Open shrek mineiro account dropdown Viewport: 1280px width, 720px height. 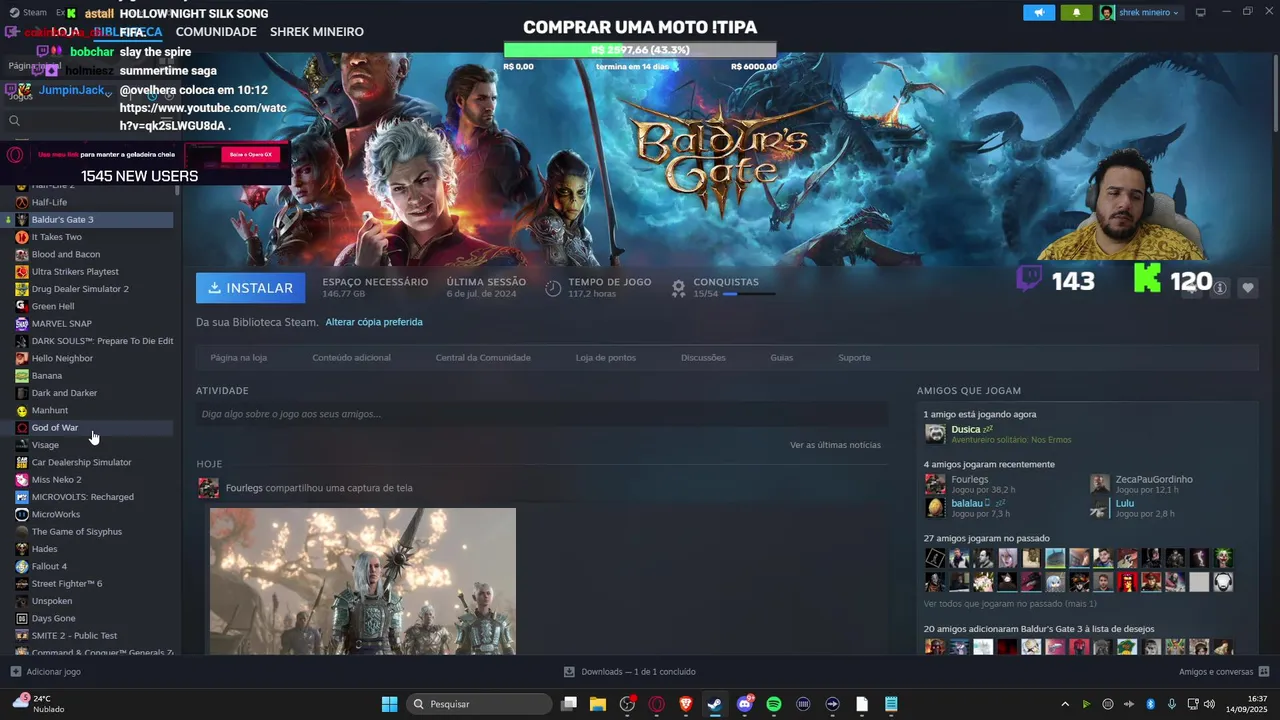click(x=1140, y=12)
